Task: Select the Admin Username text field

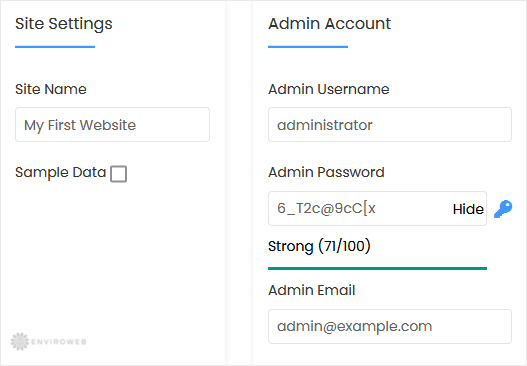Action: pyautogui.click(x=390, y=125)
